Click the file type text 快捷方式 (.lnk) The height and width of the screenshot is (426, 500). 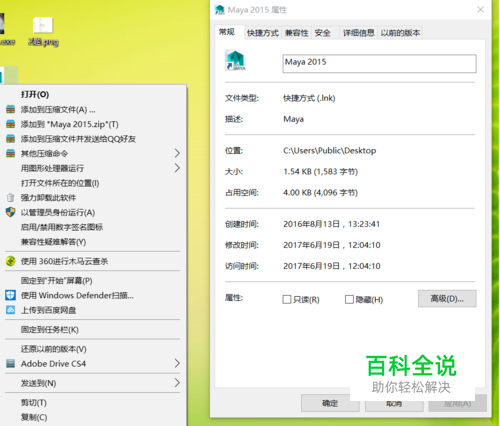click(x=309, y=98)
